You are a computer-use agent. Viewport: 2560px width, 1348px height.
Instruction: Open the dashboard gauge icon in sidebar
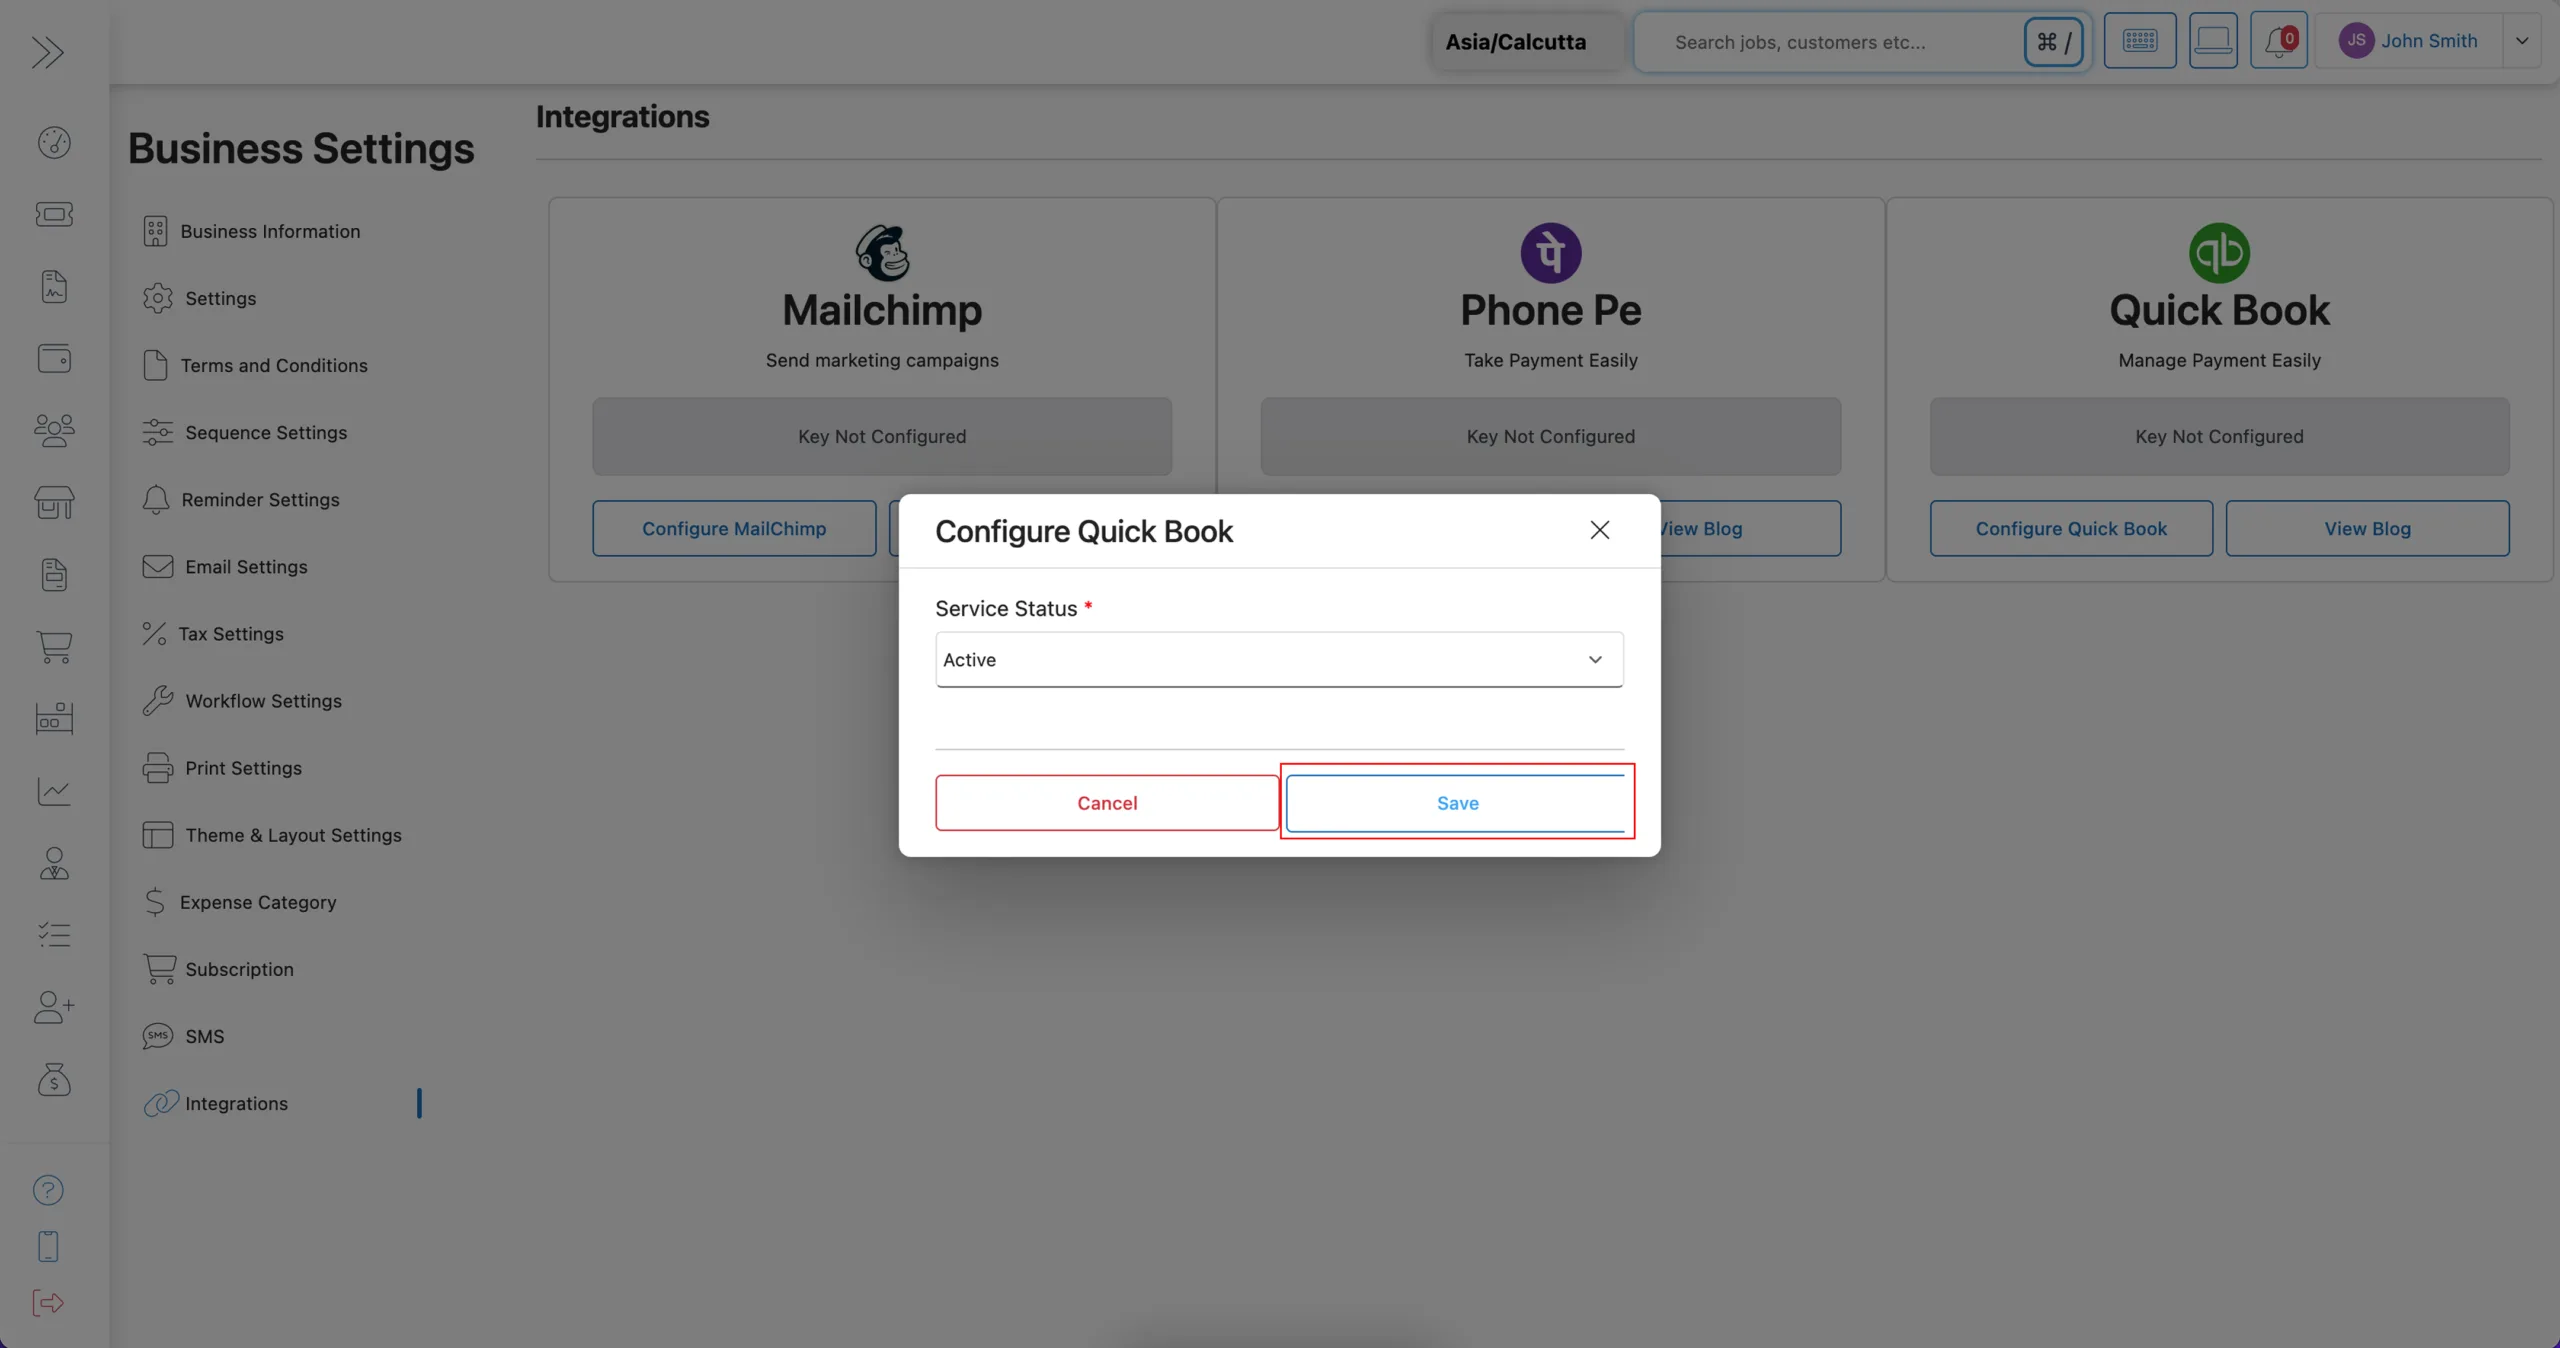tap(54, 143)
